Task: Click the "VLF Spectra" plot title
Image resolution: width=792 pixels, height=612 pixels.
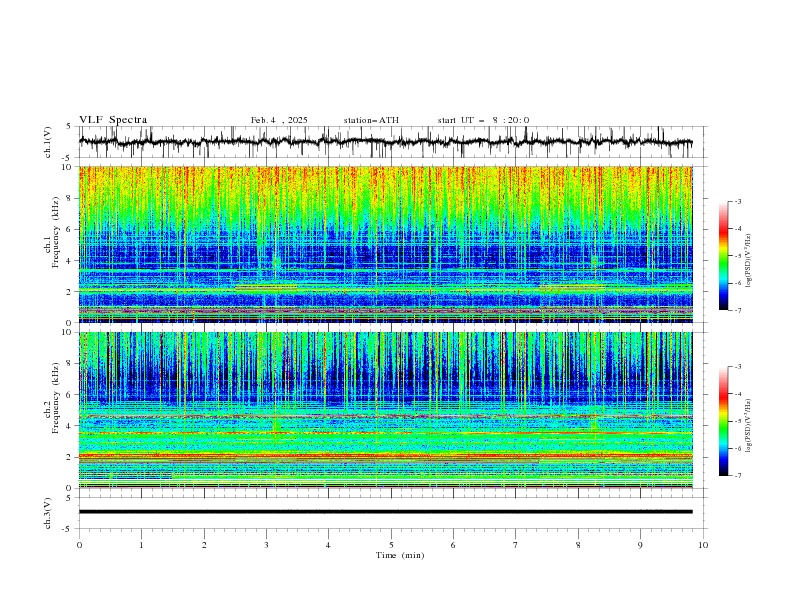Action: coord(113,120)
